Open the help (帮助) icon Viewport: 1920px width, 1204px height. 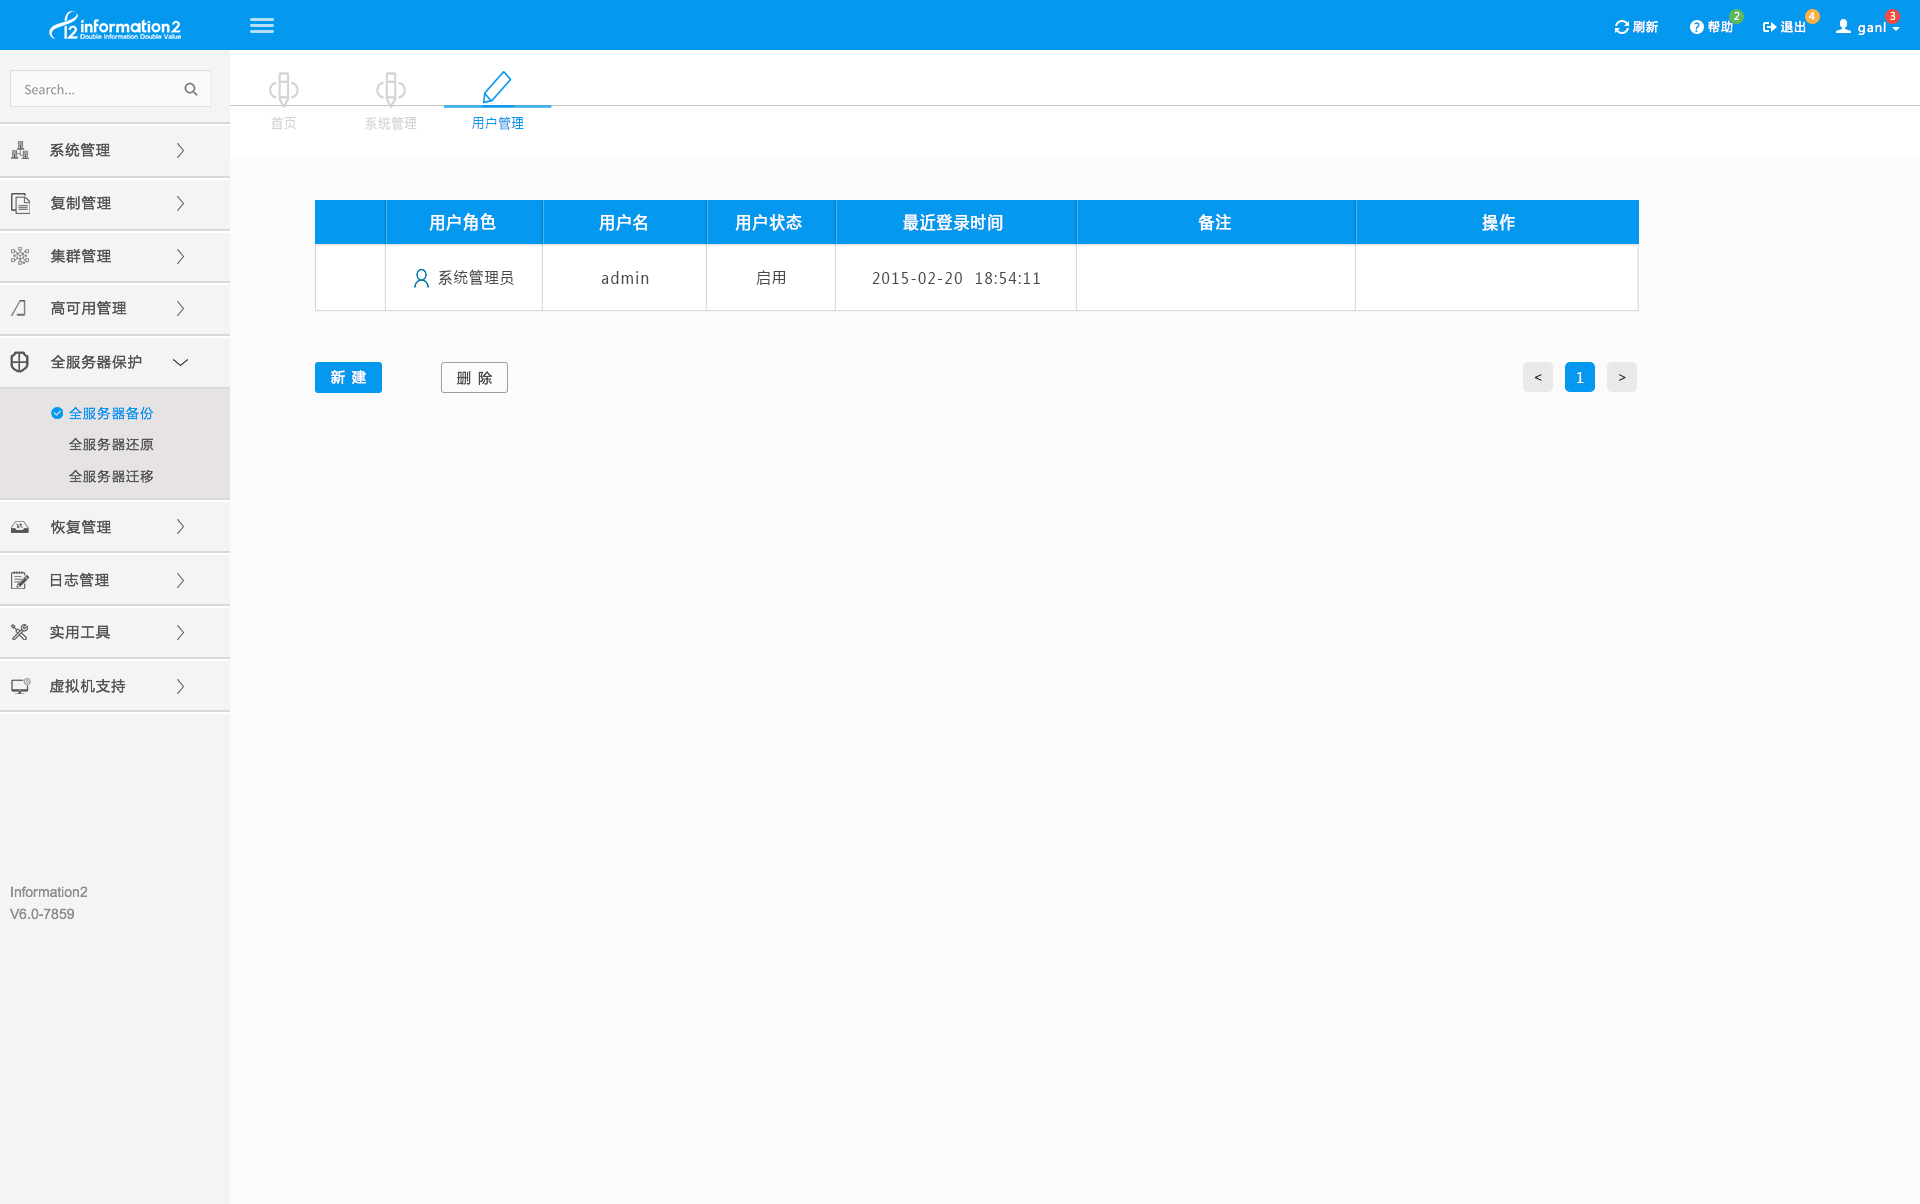pyautogui.click(x=1696, y=27)
